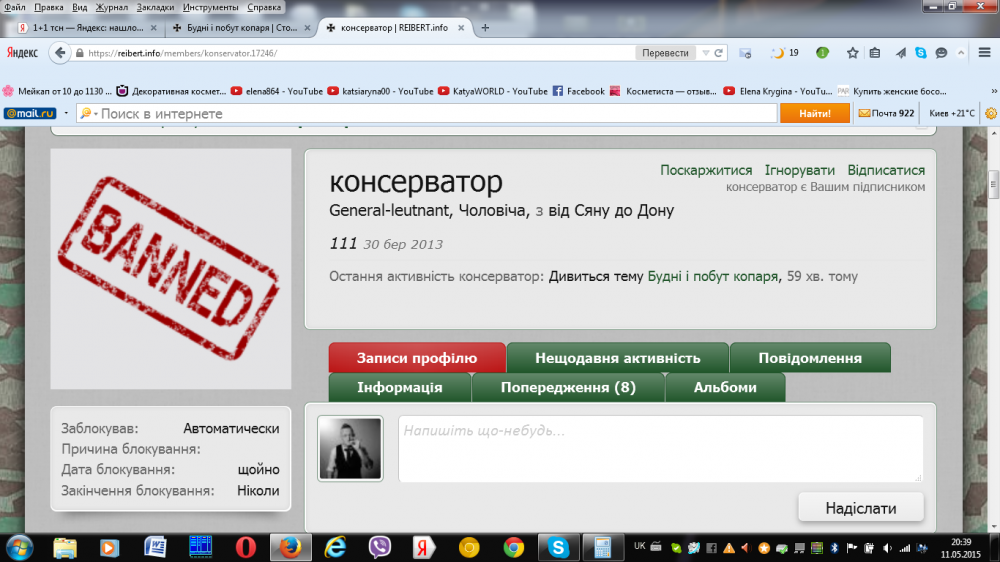Collapse the toolbar icons with up arrow

[961, 53]
